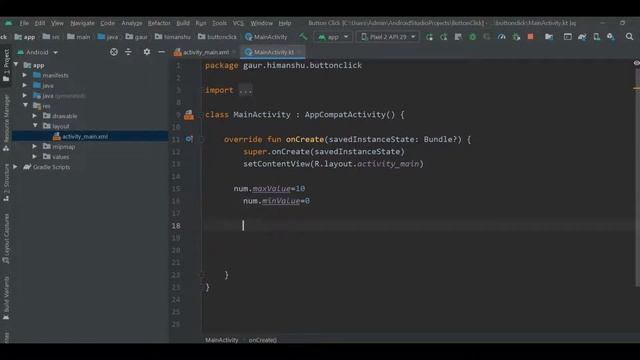Switch to the activity_main.xml editor tab
The image size is (640, 360).
point(204,52)
